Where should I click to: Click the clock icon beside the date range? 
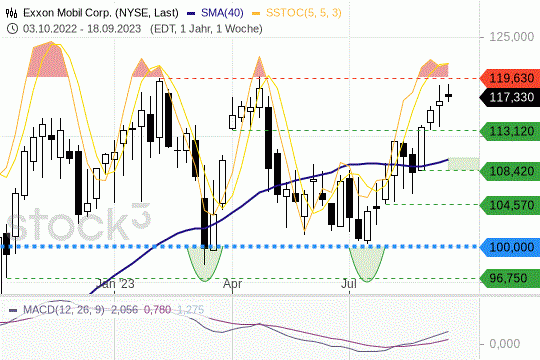[12, 29]
